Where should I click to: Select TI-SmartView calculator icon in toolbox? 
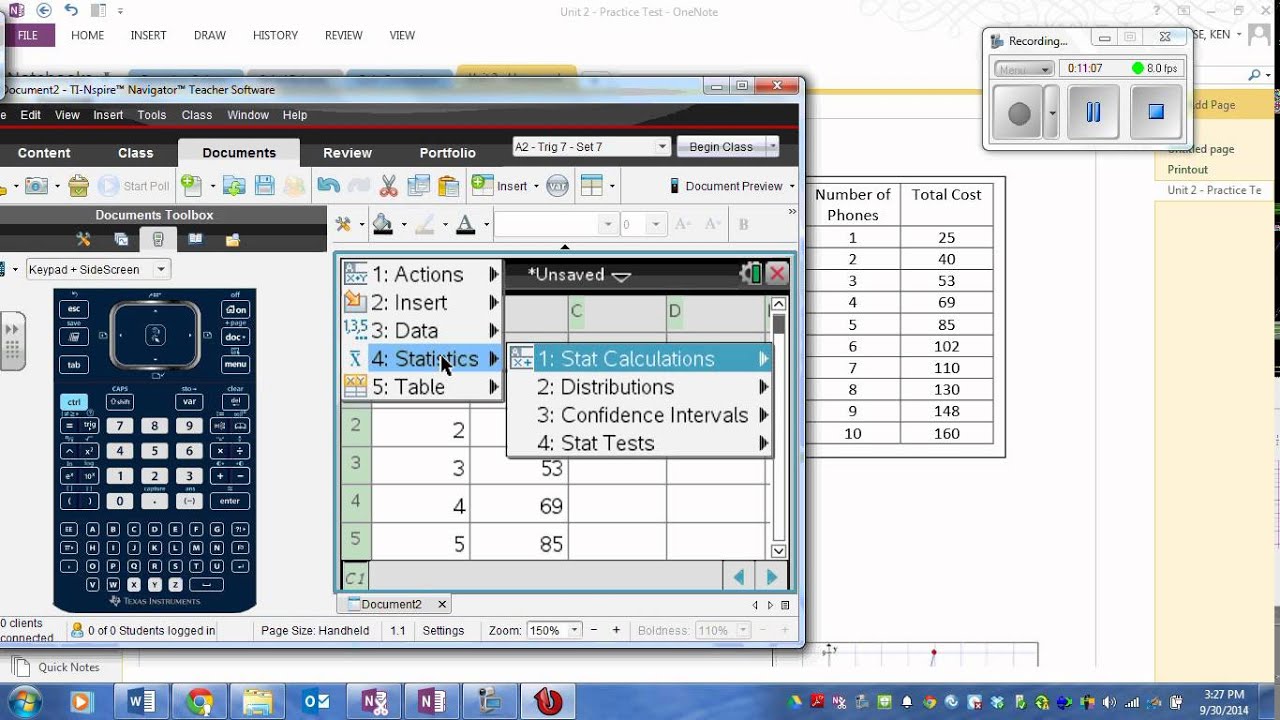(158, 240)
